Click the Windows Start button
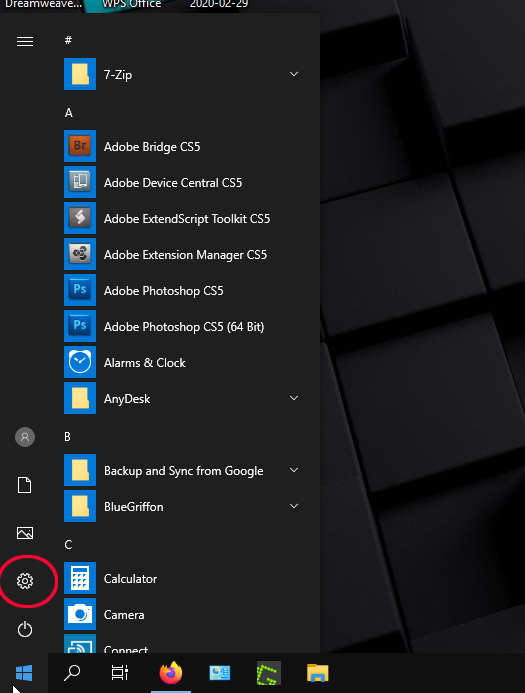The width and height of the screenshot is (525, 693). 24,673
